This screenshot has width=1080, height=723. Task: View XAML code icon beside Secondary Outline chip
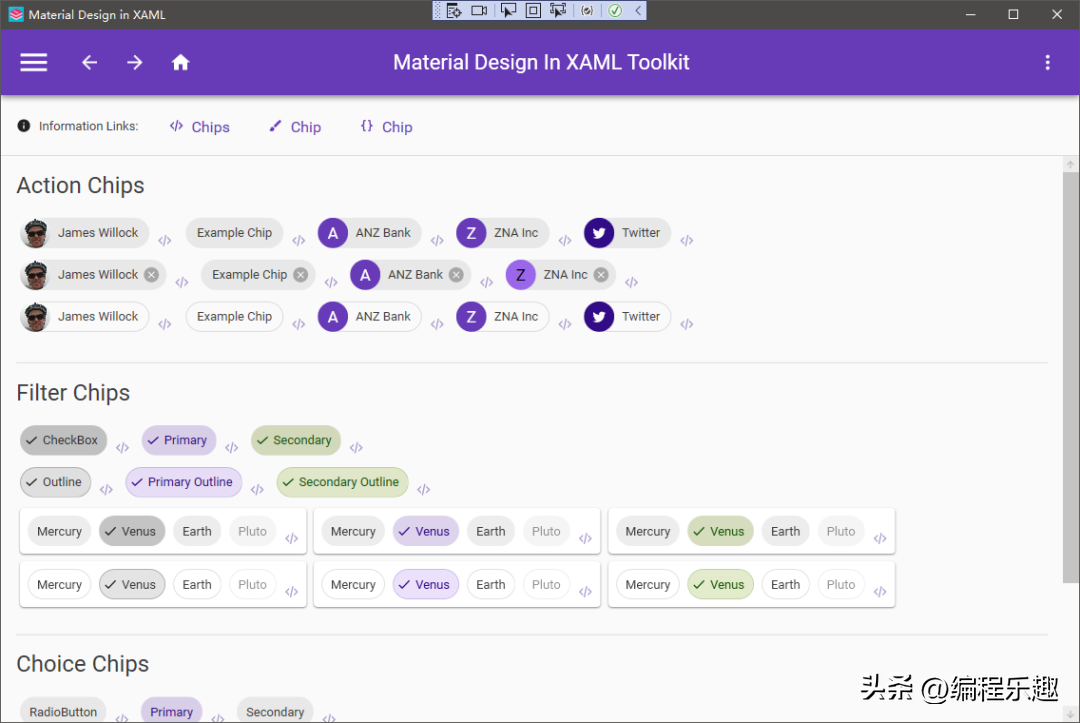423,490
